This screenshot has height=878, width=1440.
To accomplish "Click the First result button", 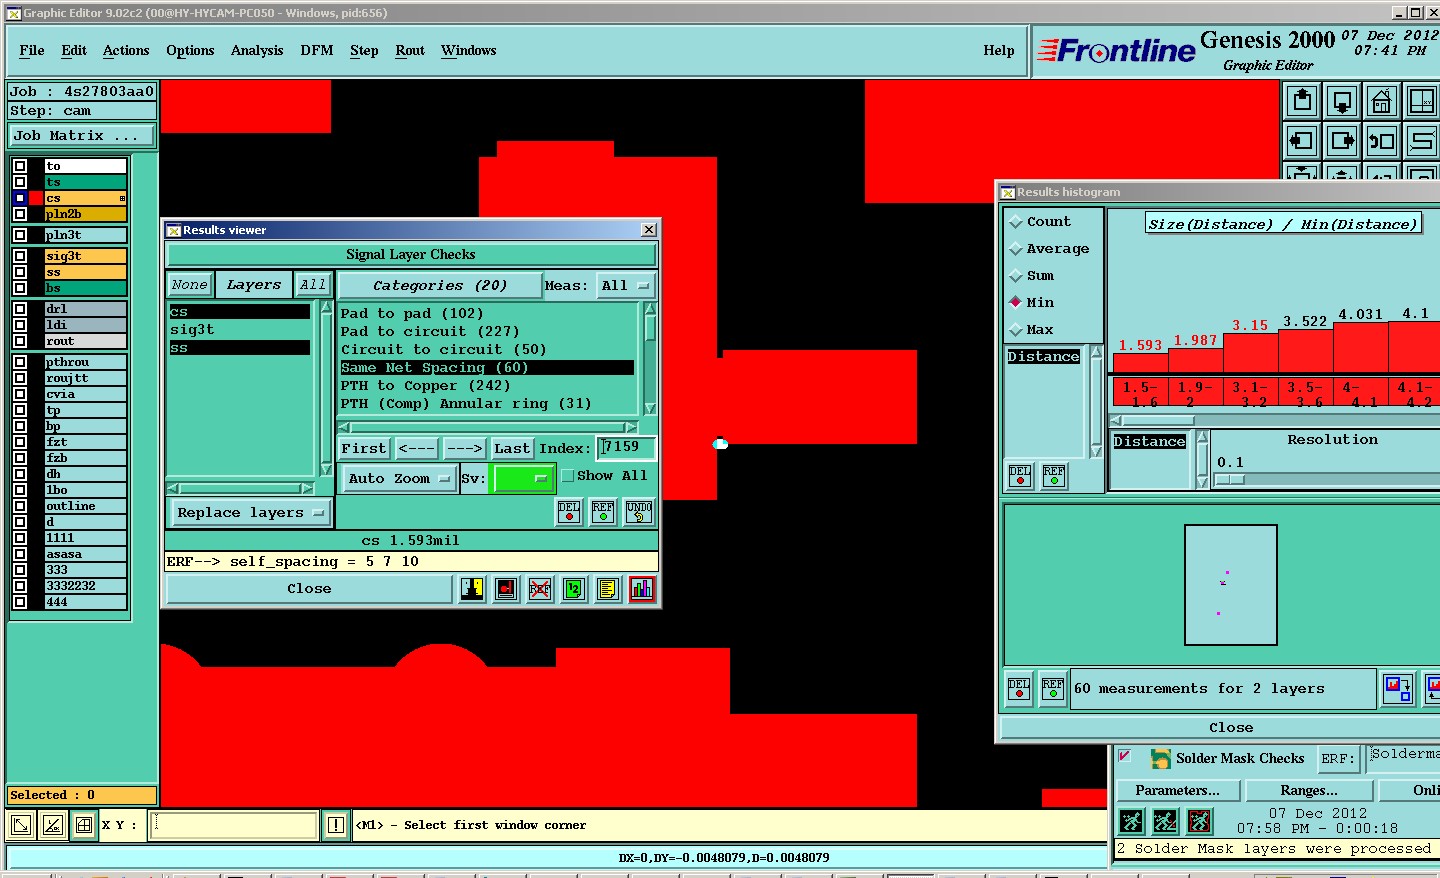I will (364, 449).
